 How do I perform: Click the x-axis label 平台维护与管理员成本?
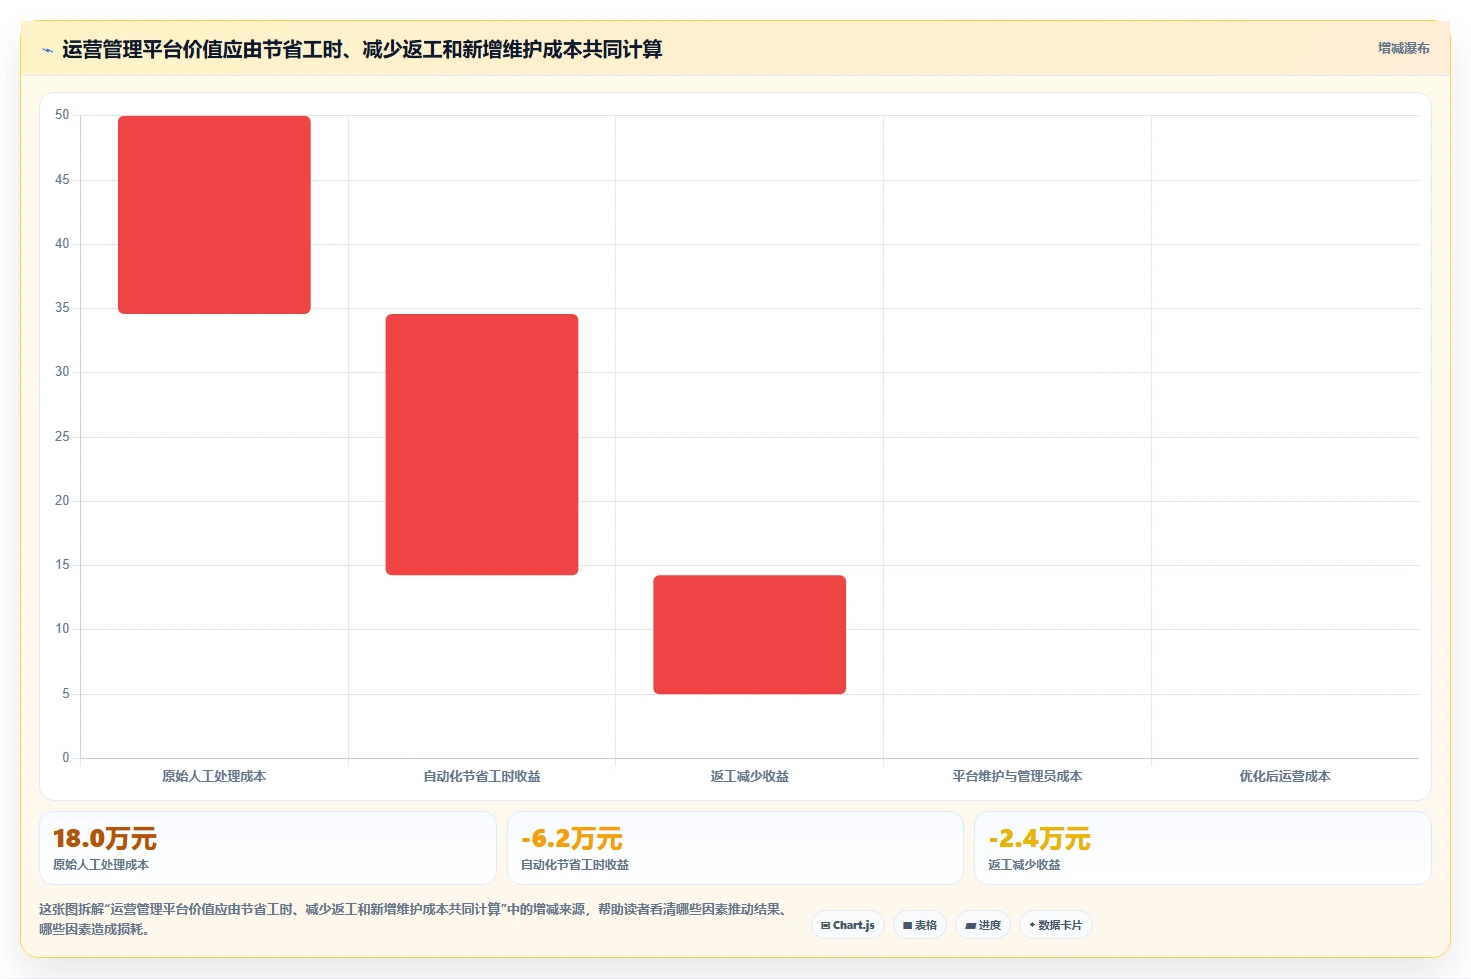click(1017, 776)
